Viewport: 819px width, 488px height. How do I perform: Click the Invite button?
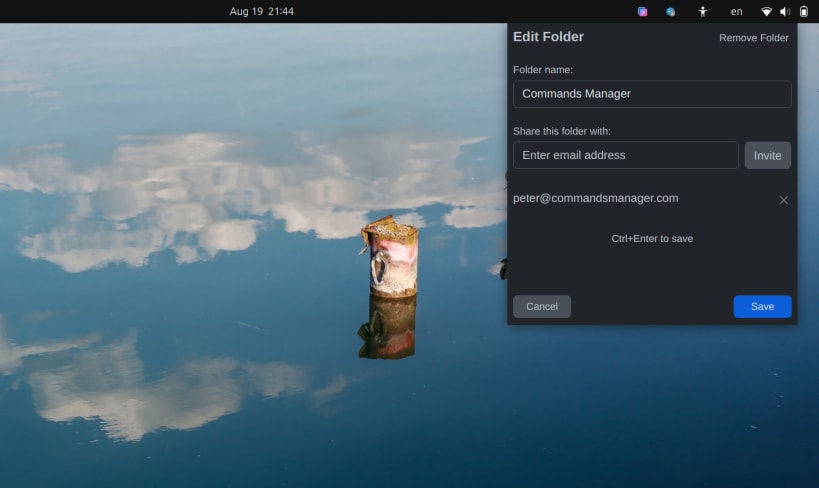767,155
